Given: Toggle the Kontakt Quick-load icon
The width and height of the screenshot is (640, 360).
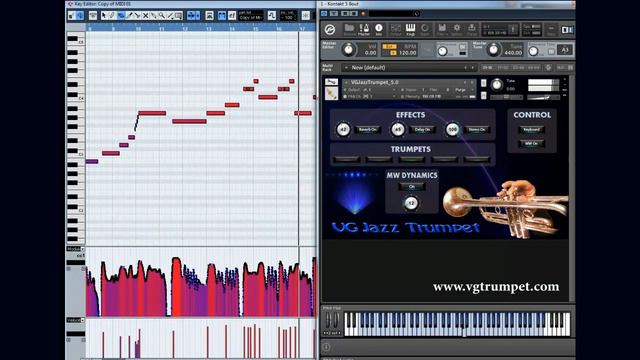Looking at the screenshot, I should click(425, 29).
